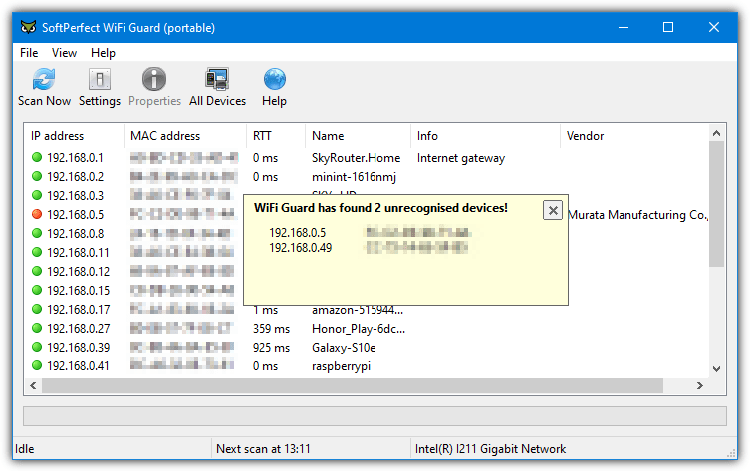Click the Galaxy-S10e device name
This screenshot has height=471, width=750.
[343, 348]
